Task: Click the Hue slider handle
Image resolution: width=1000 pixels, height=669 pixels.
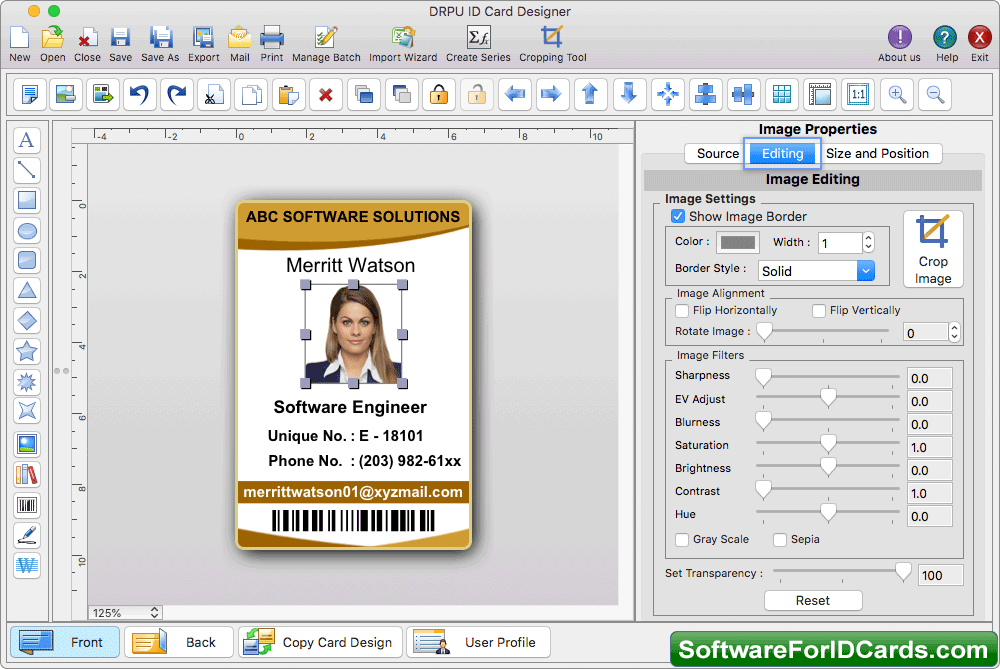Action: (x=828, y=512)
